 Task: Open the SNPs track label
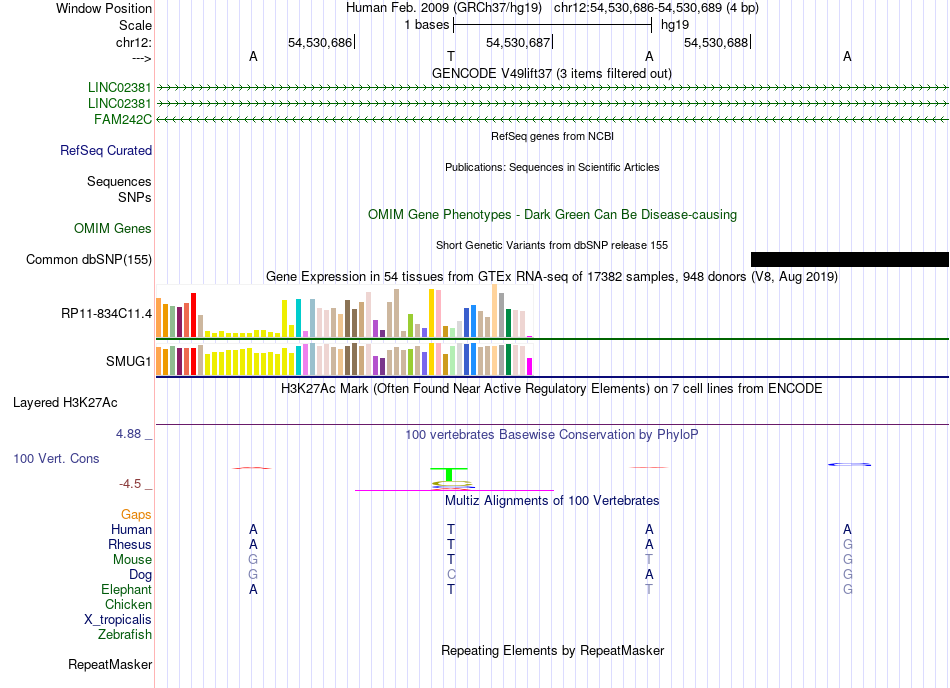(135, 197)
